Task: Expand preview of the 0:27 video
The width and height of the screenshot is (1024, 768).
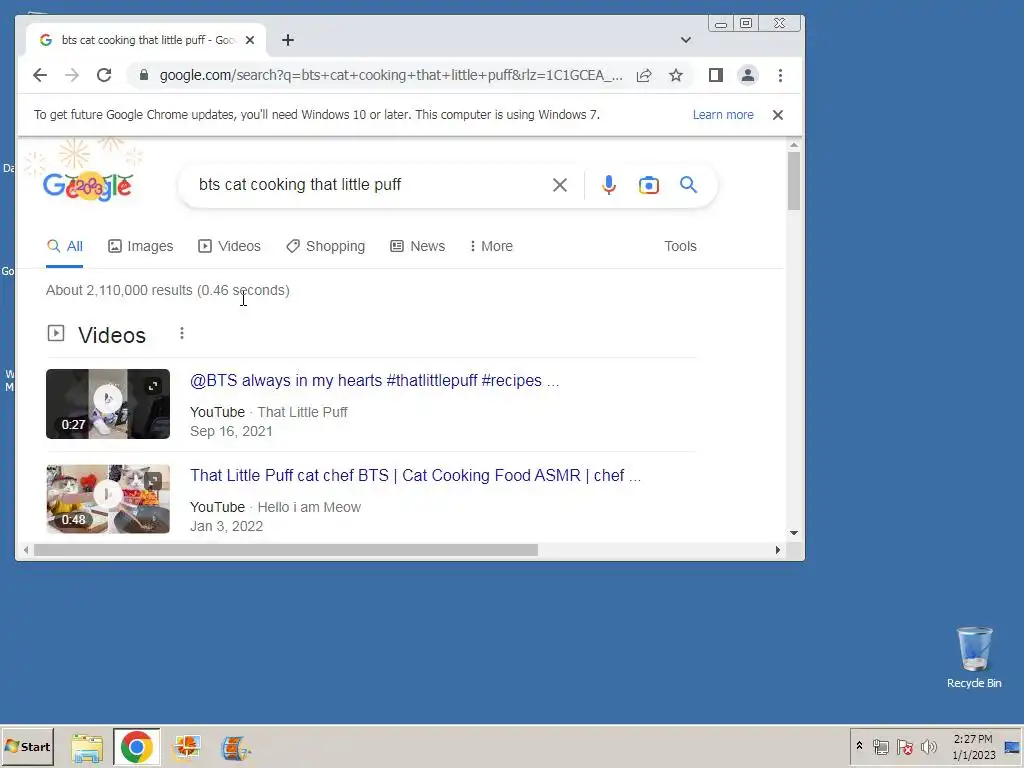Action: [153, 386]
